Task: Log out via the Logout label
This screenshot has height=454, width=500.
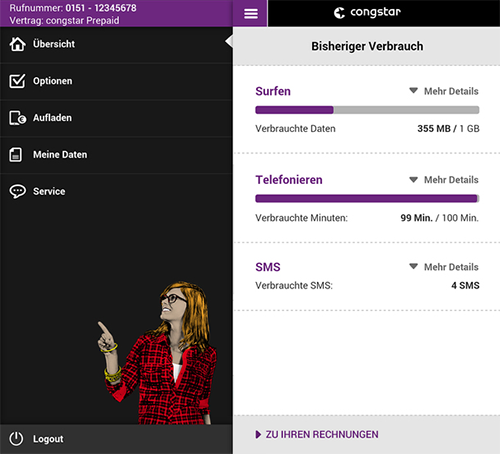Action: tap(48, 439)
